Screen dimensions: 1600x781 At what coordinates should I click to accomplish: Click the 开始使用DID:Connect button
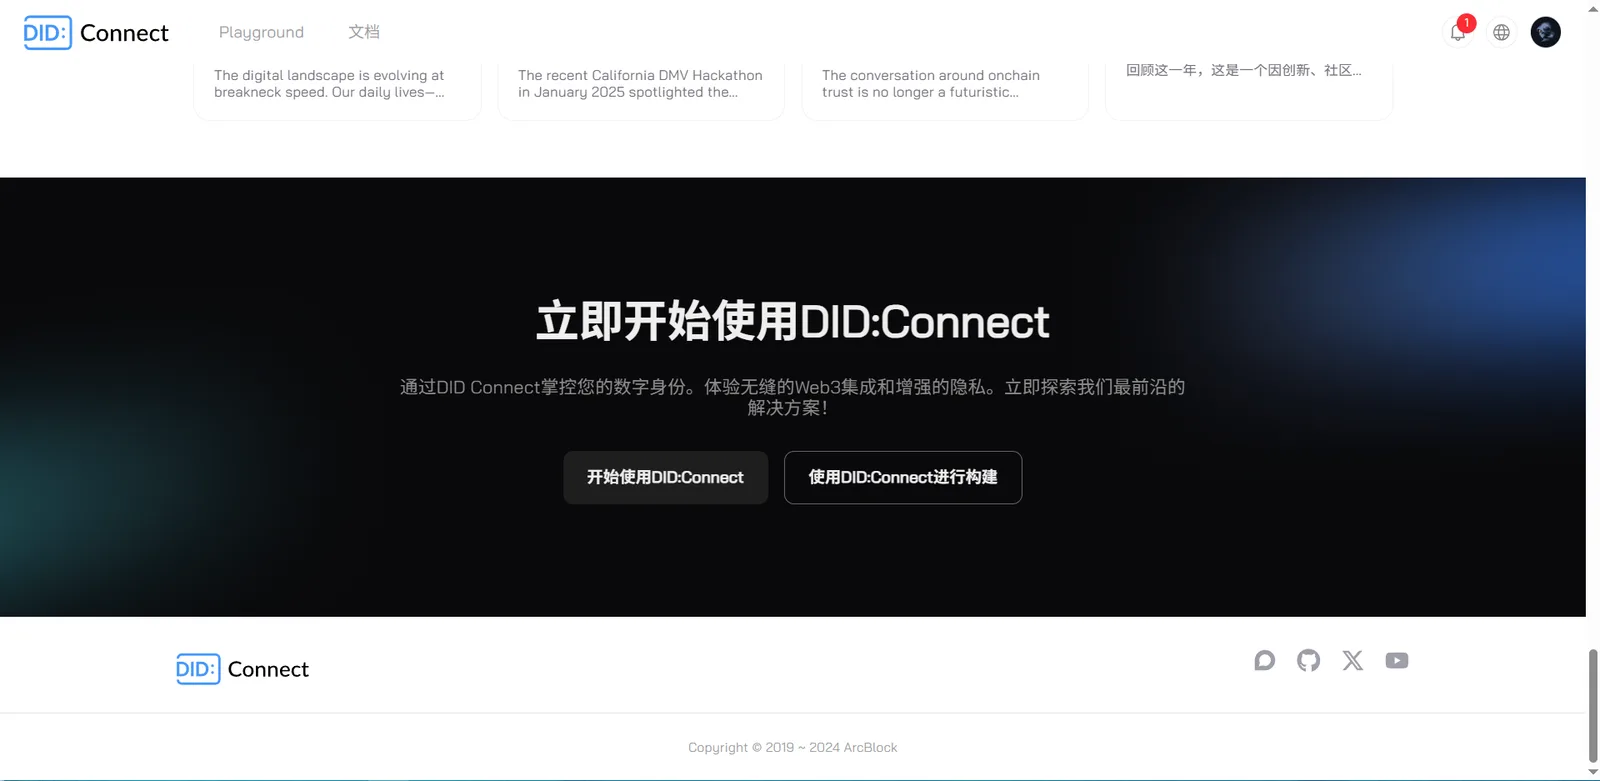point(665,477)
